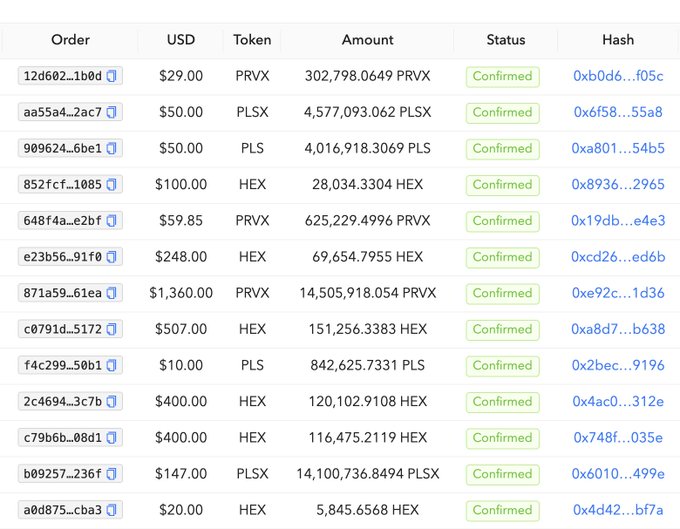Select the $507.00 USD value
Viewport: 680px width, 529px height.
[x=181, y=329]
